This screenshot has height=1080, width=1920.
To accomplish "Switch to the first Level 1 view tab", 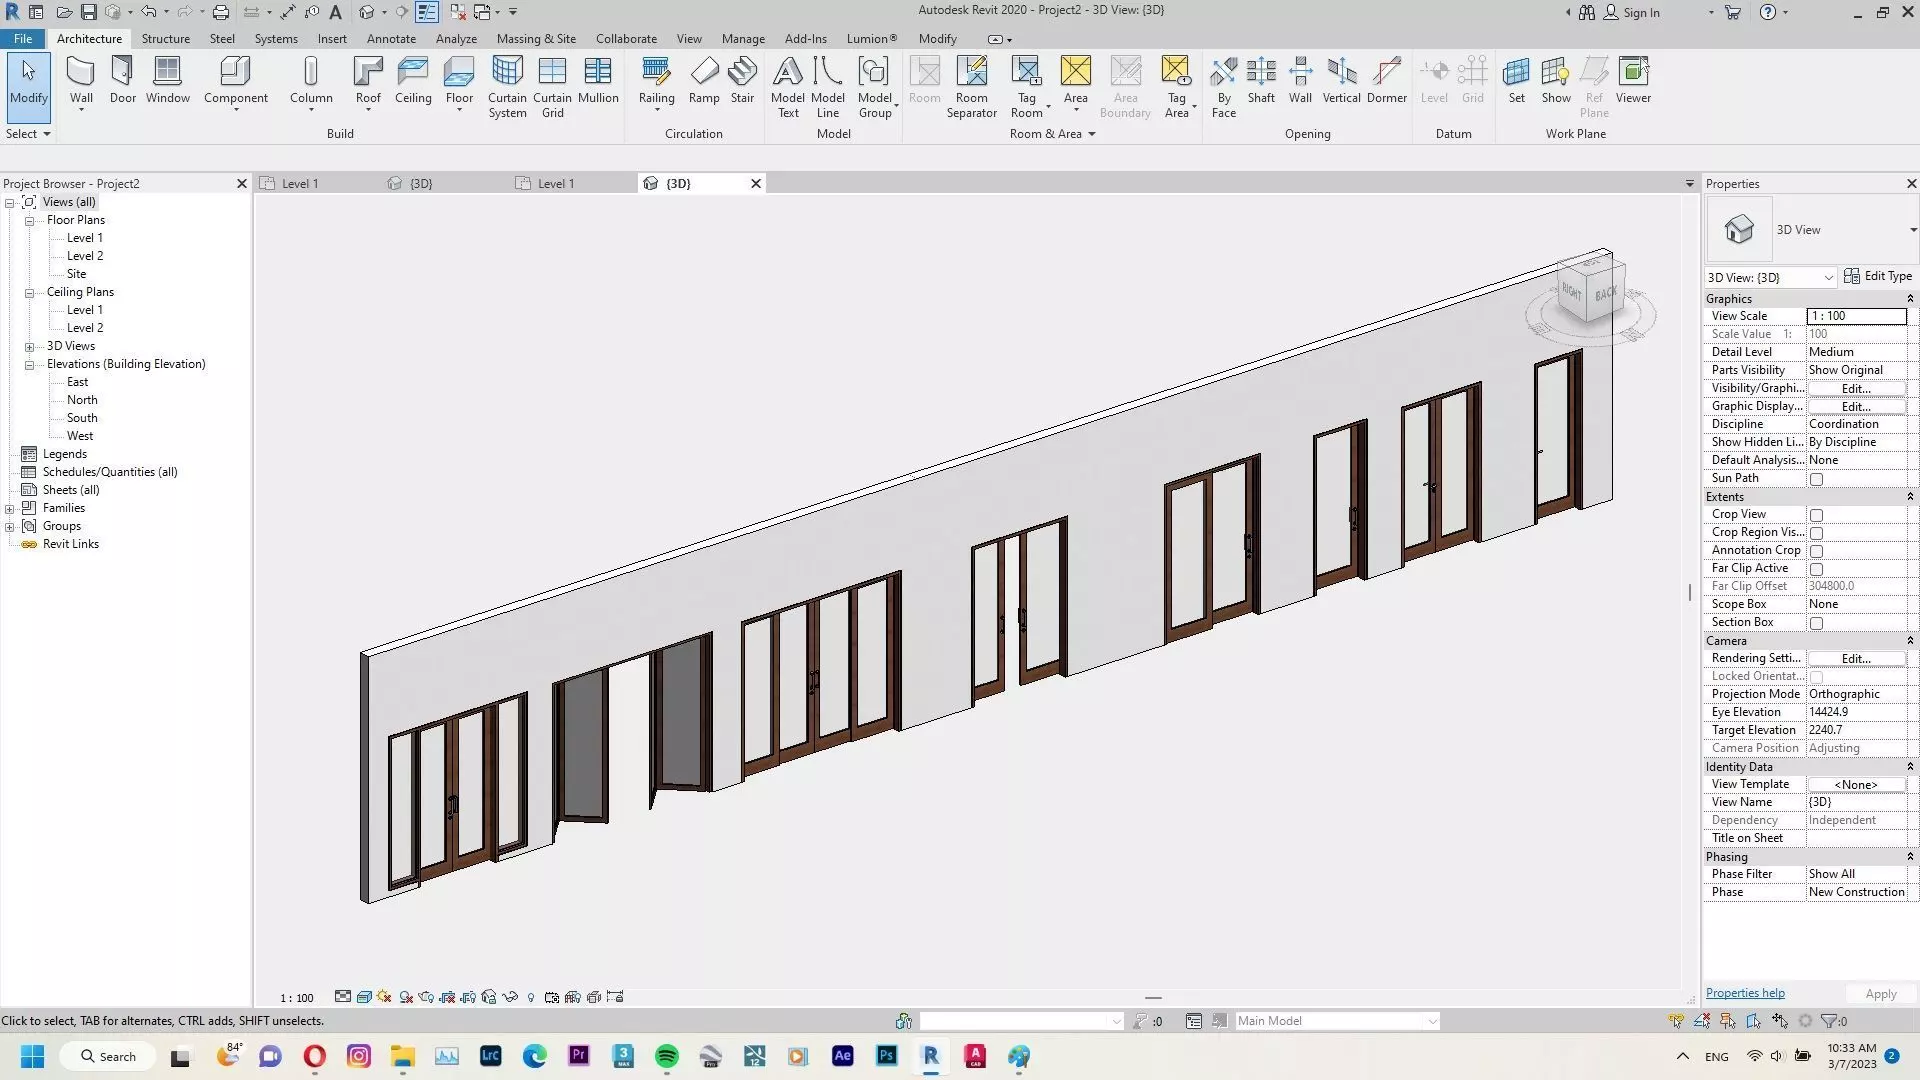I will click(299, 184).
